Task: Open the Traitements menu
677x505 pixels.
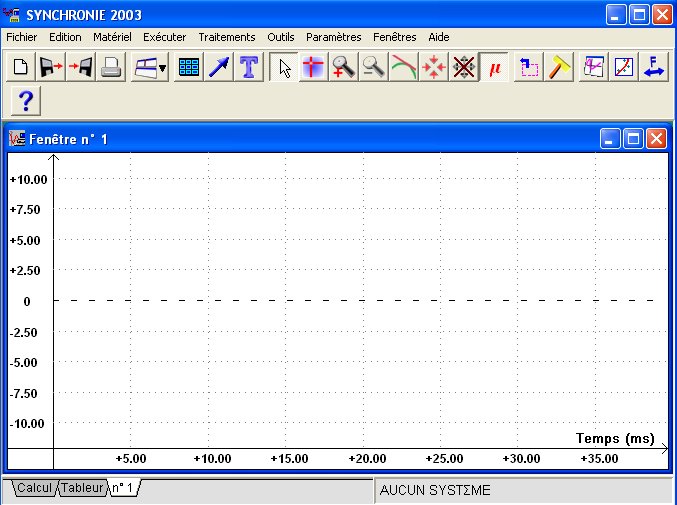Action: [227, 37]
